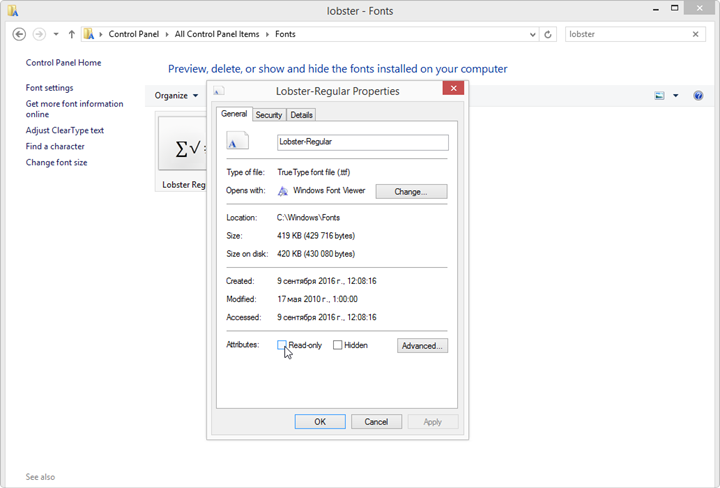Clear the lobster search text
This screenshot has width=720, height=488.
[696, 34]
